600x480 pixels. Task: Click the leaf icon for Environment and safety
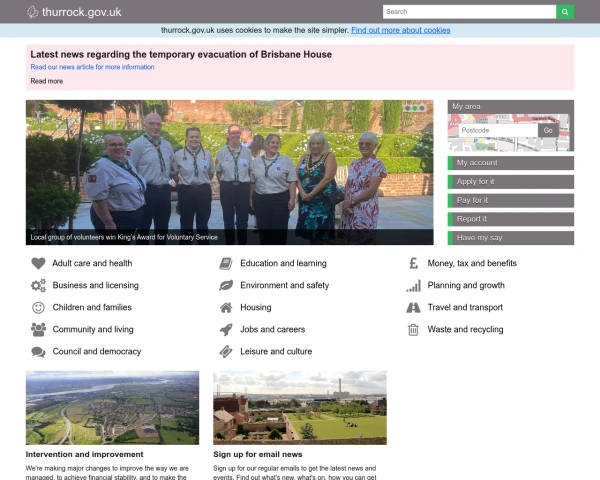226,286
